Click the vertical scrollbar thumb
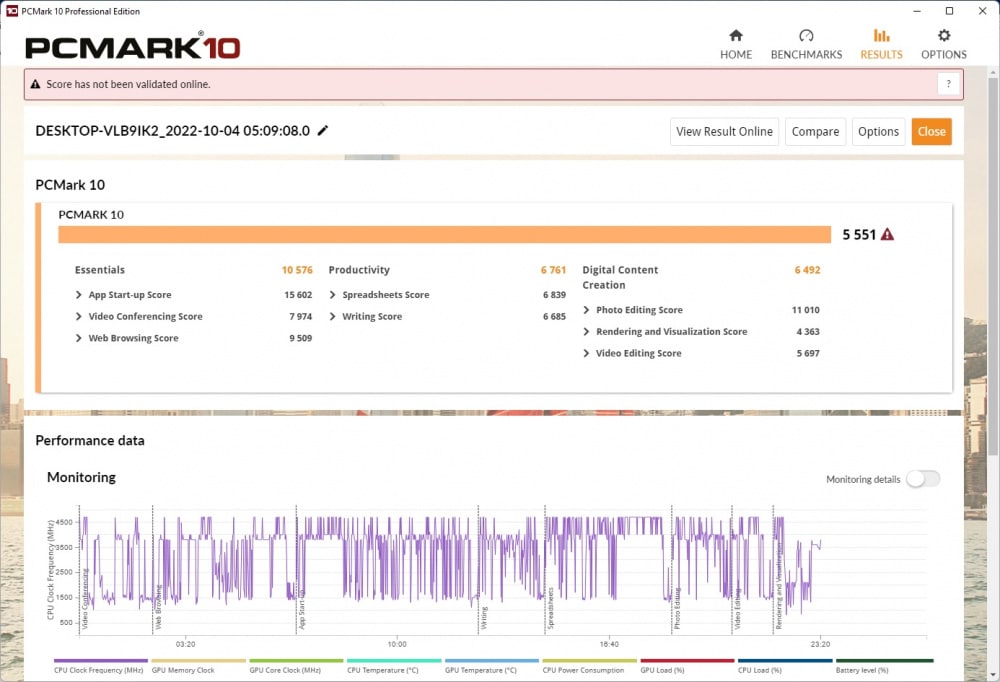Screen dimensions: 1000x682 click(x=993, y=267)
